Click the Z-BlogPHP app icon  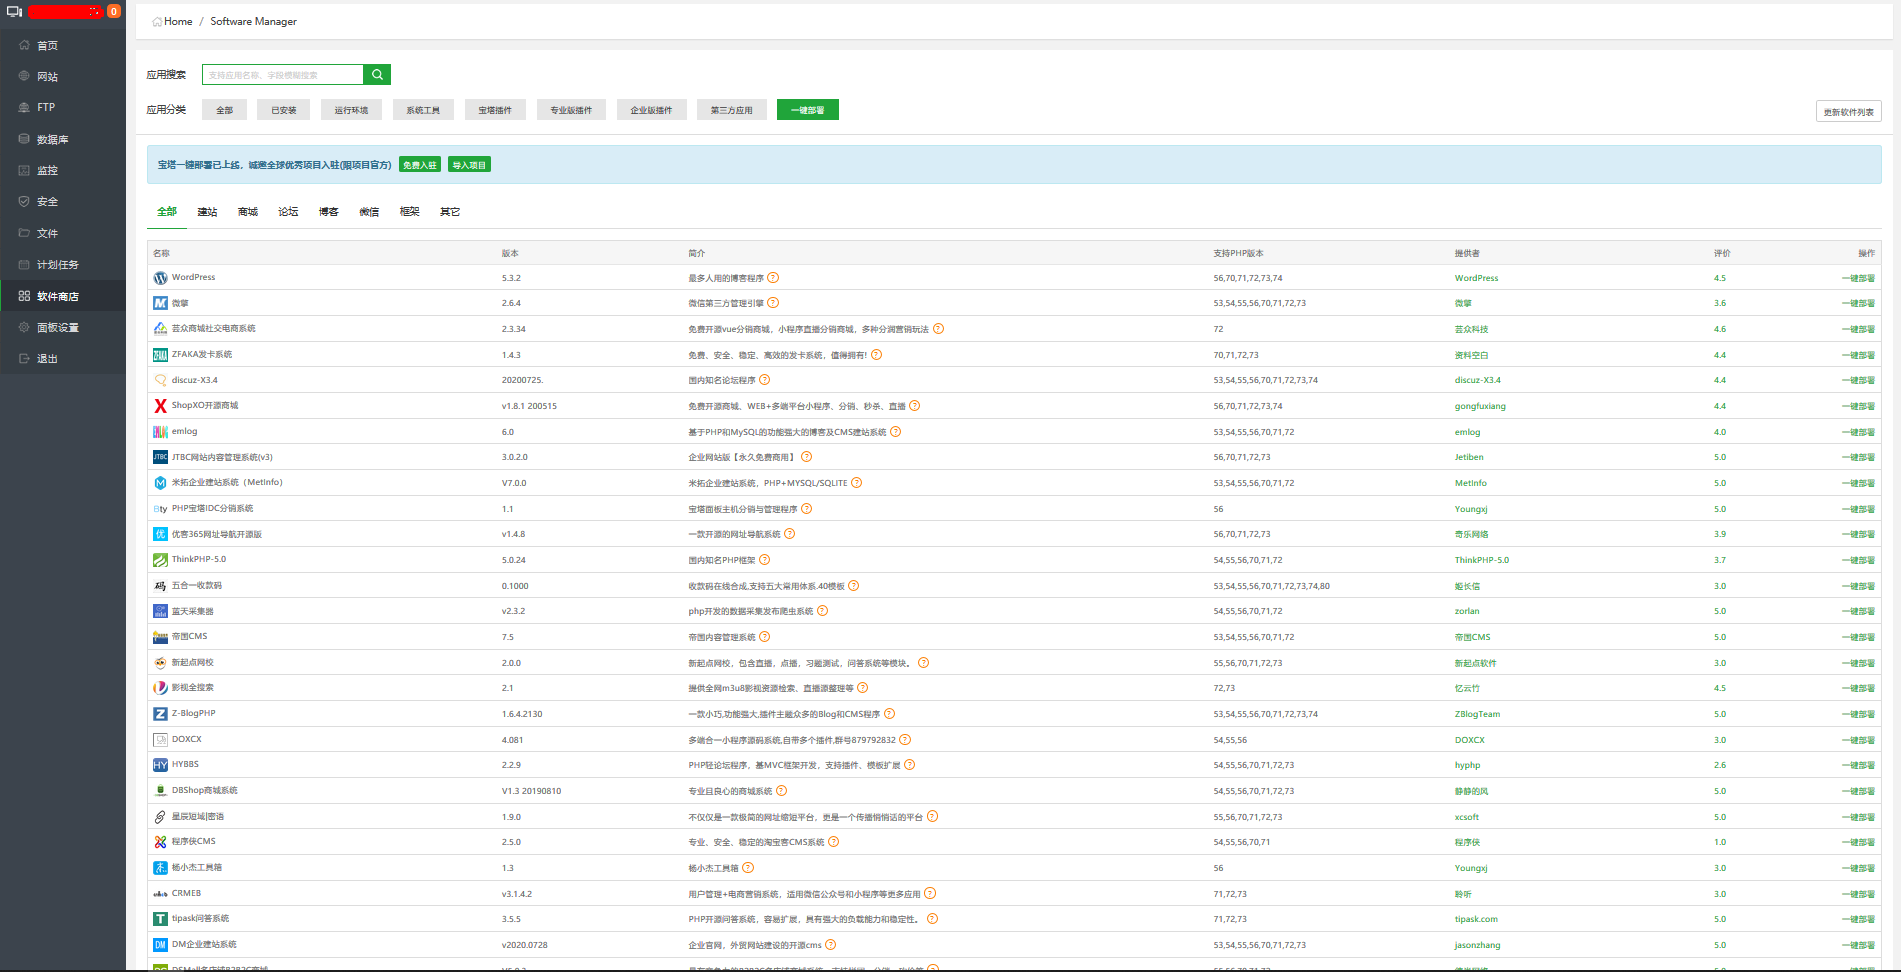tap(160, 714)
